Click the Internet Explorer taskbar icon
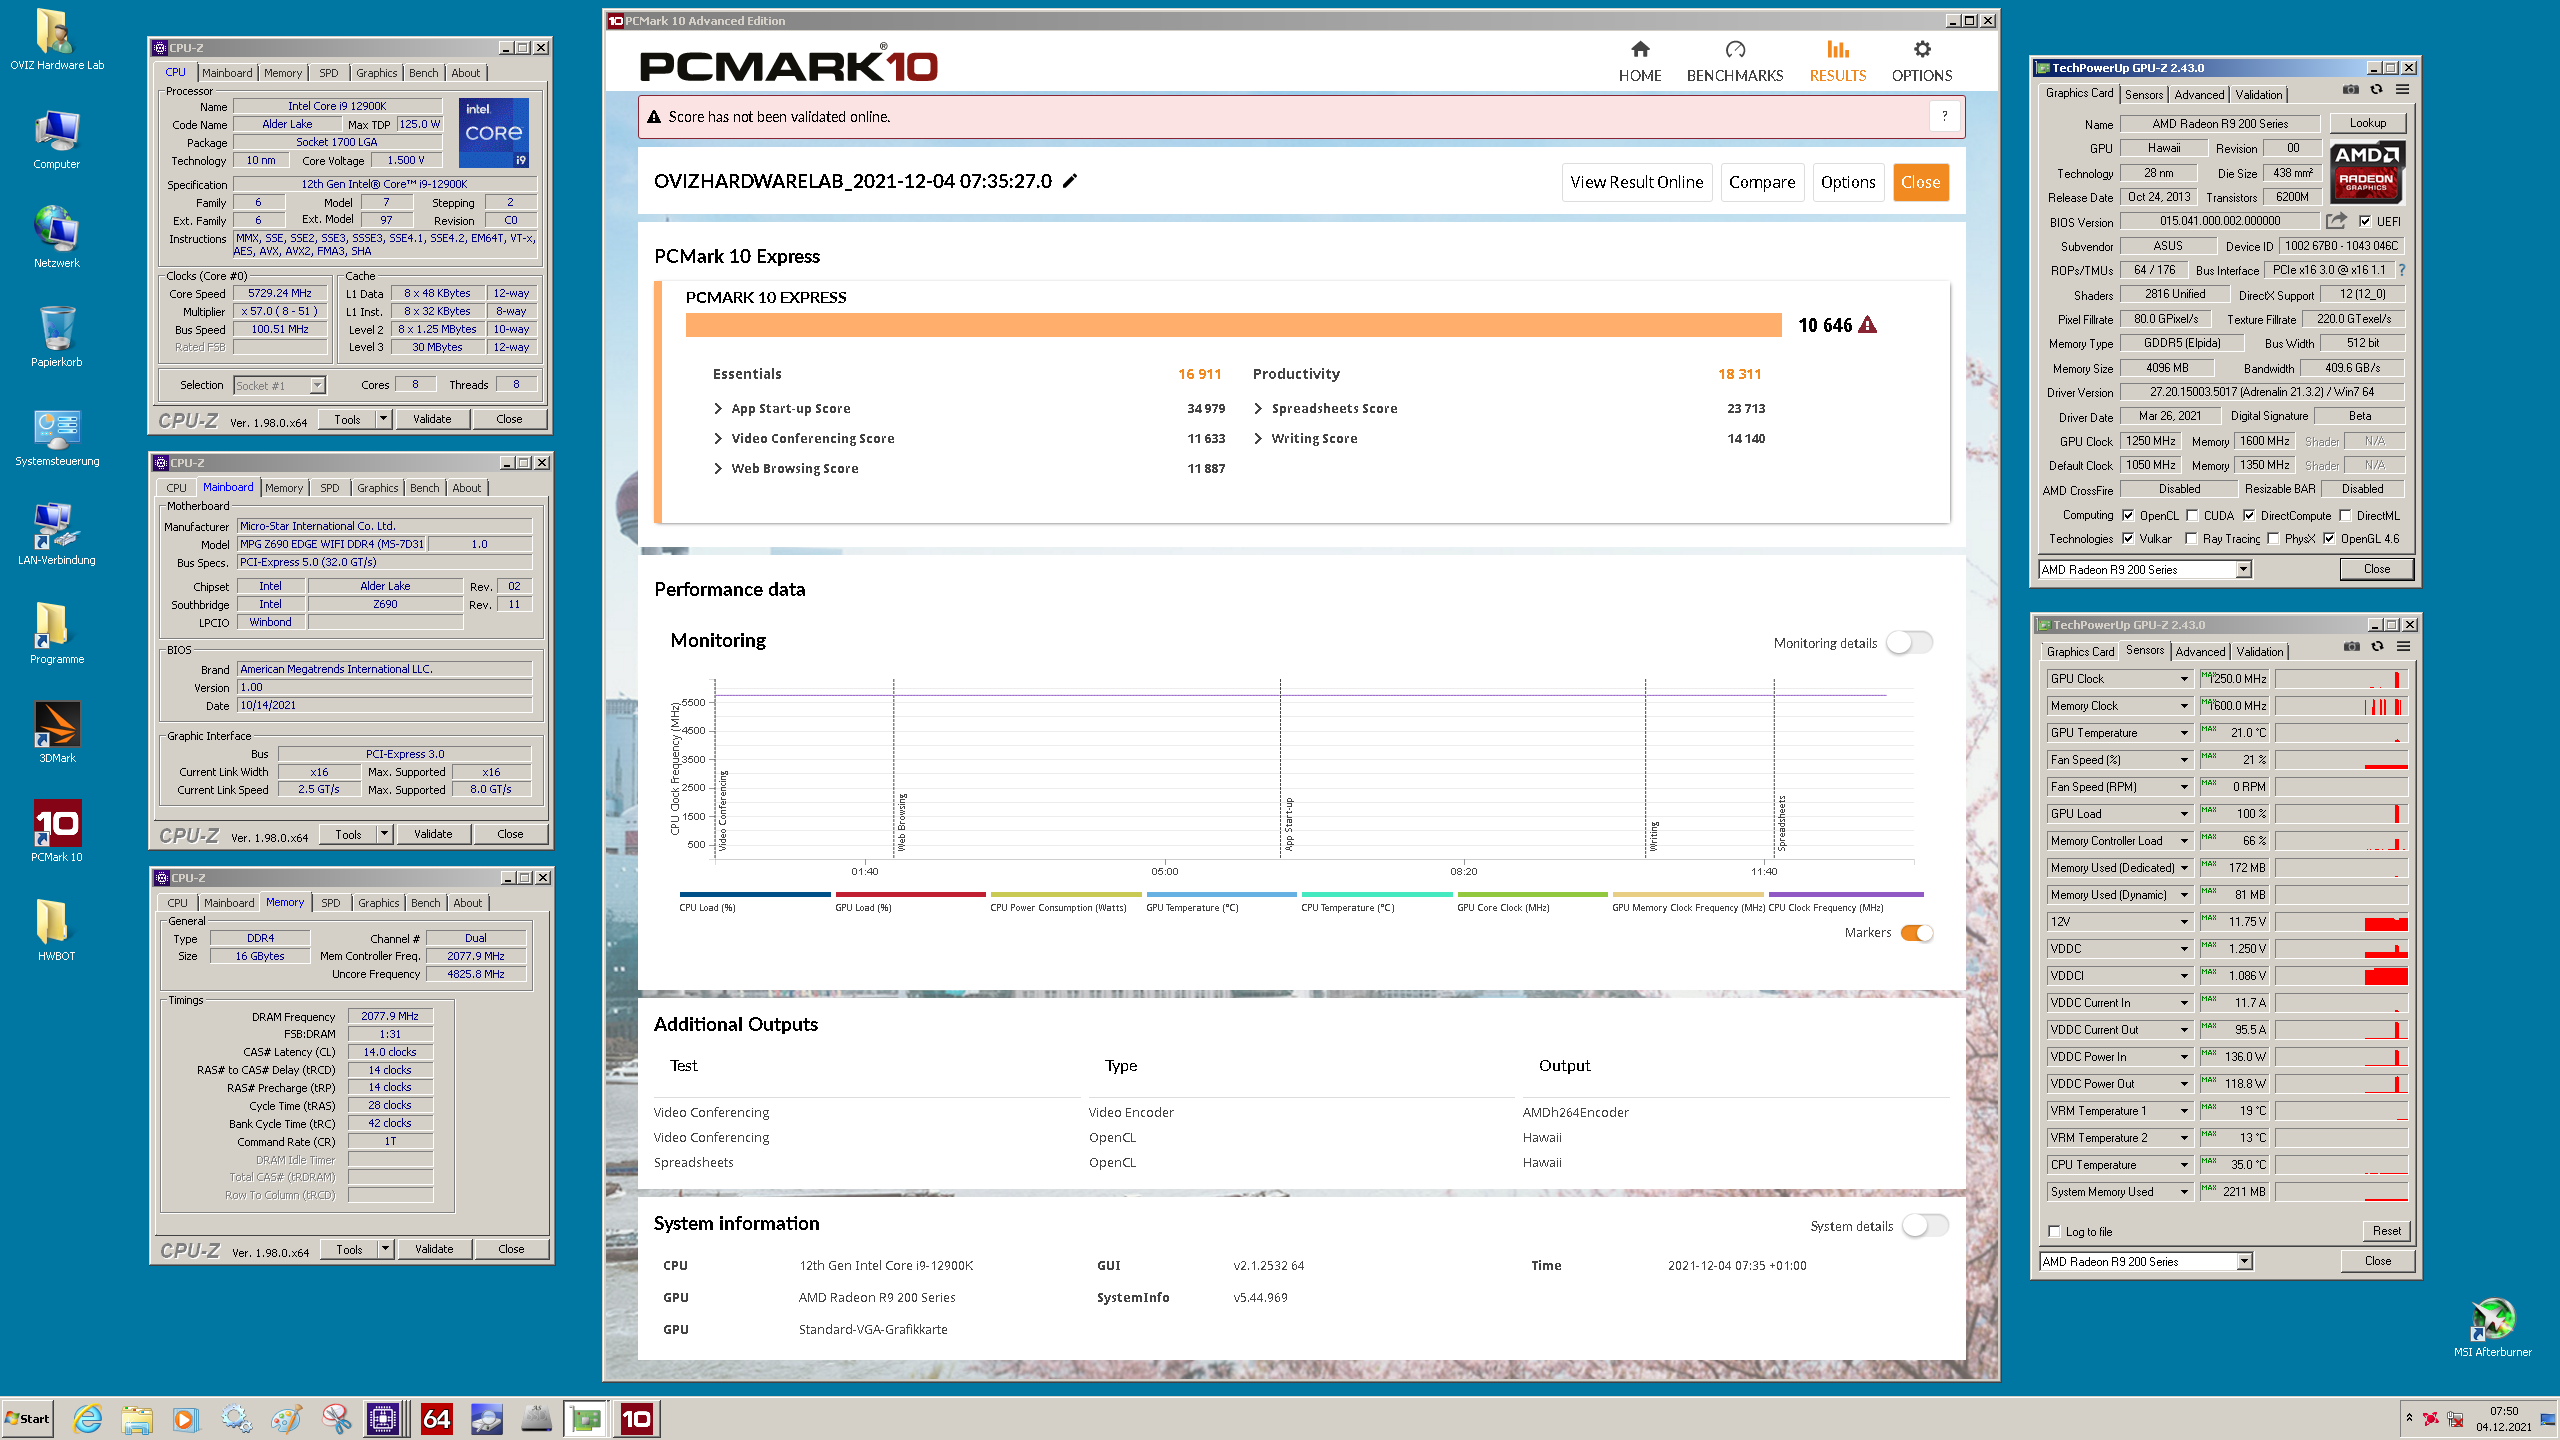The height and width of the screenshot is (1440, 2560). coord(87,1418)
